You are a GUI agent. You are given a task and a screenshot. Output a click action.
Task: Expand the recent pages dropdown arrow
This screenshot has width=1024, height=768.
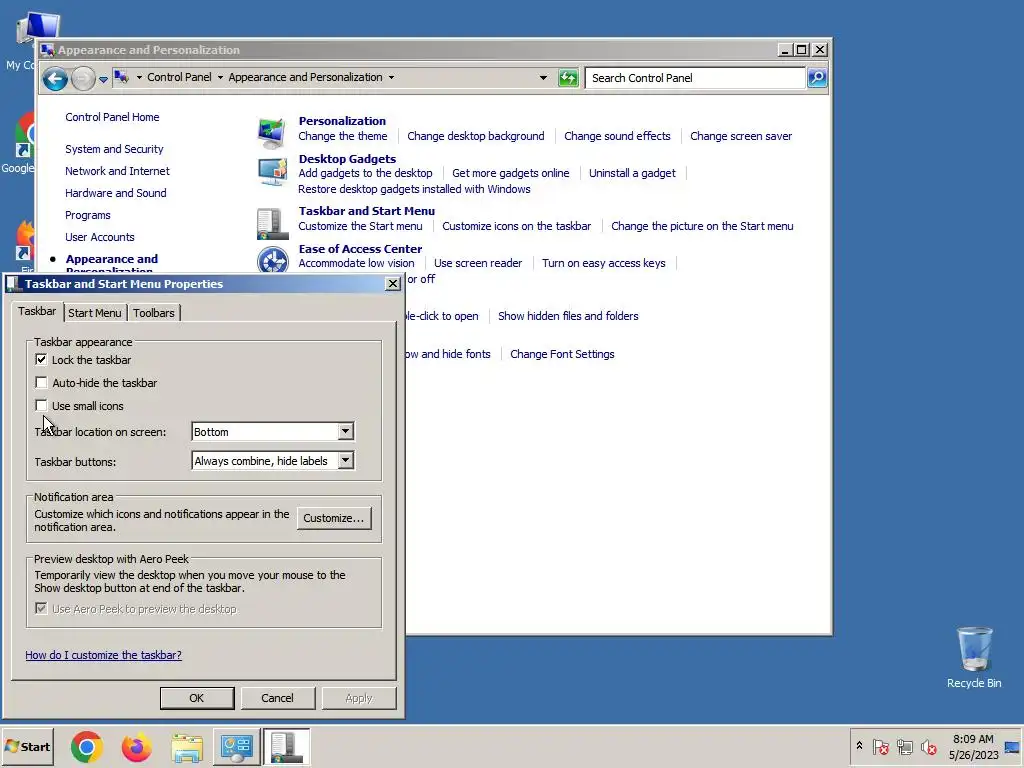pos(103,80)
